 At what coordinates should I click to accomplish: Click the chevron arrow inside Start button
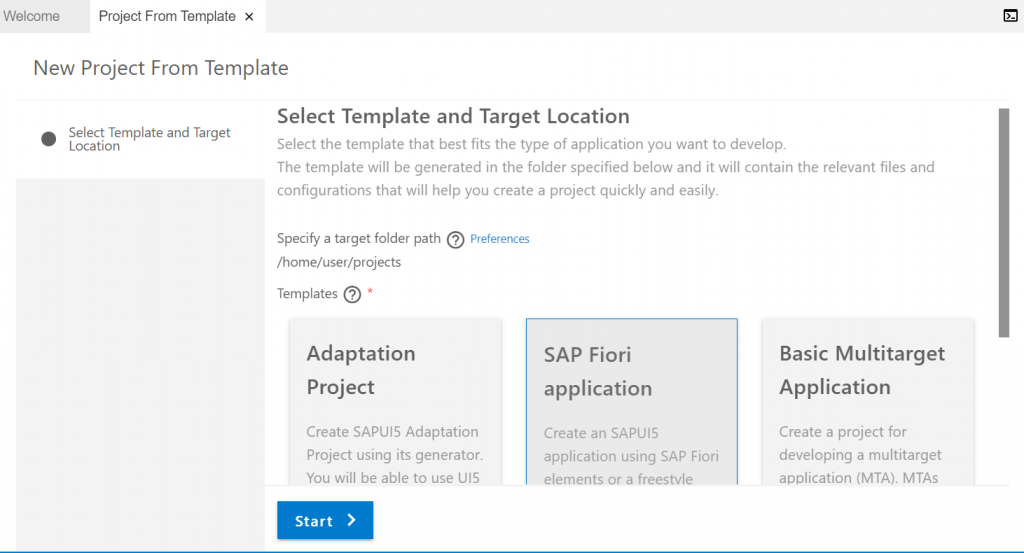(x=351, y=520)
